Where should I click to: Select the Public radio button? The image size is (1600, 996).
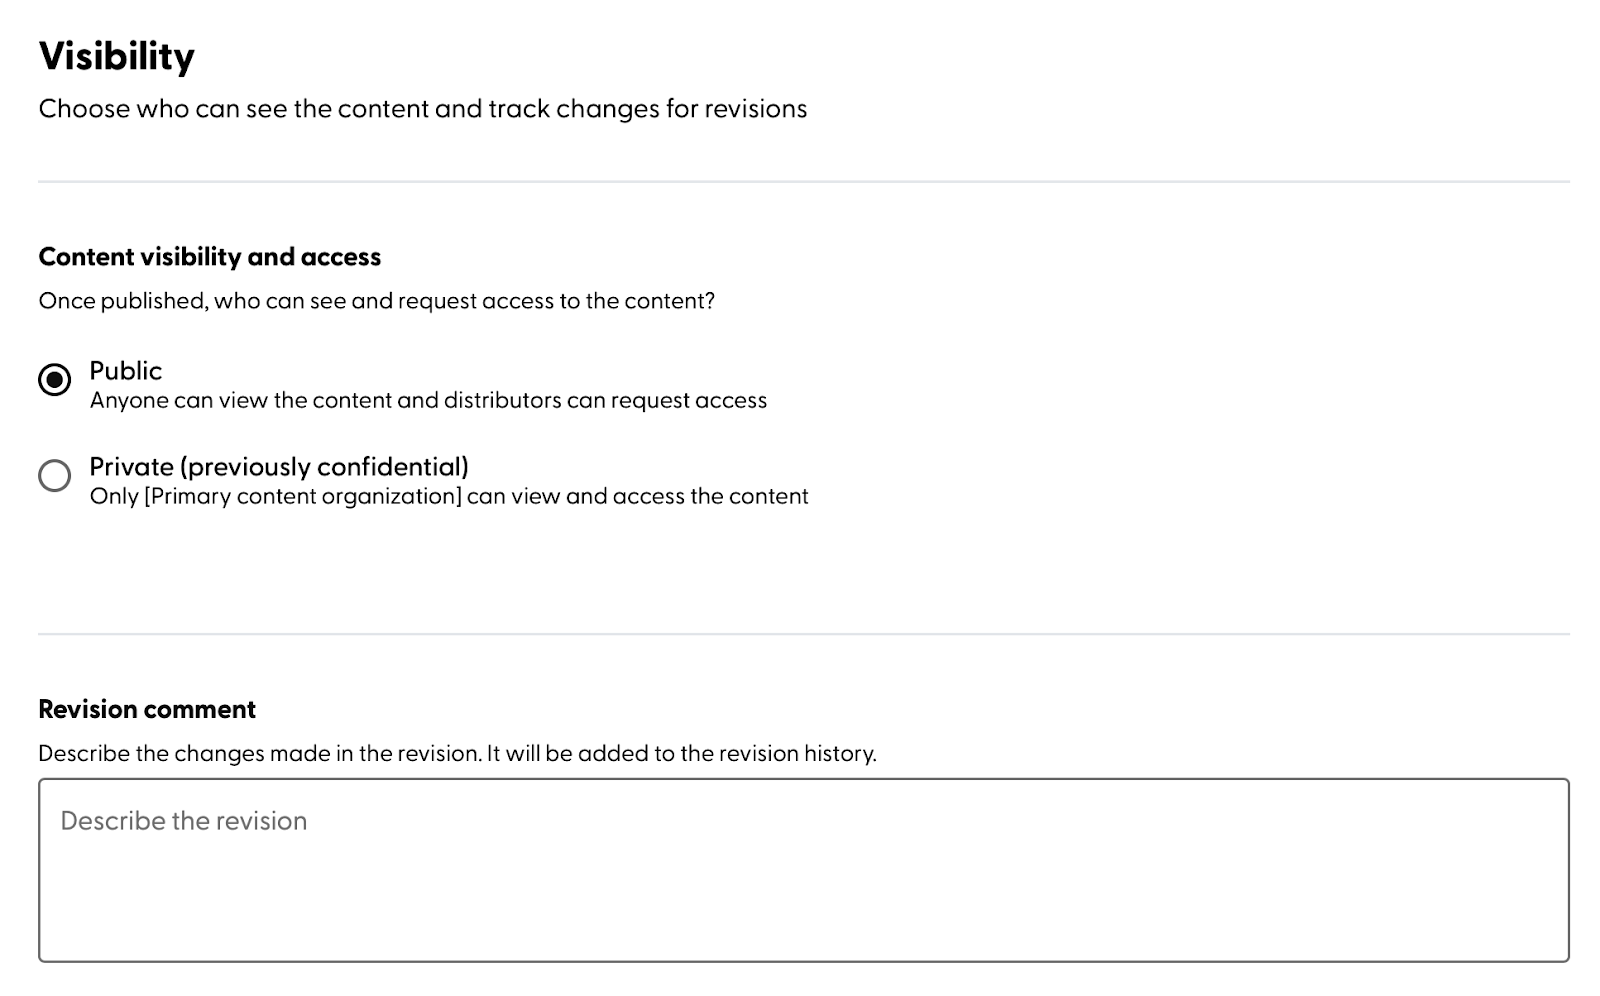pyautogui.click(x=55, y=380)
